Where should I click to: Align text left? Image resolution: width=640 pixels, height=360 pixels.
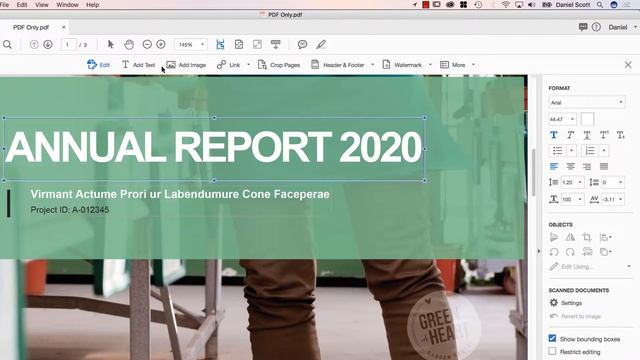(x=553, y=167)
